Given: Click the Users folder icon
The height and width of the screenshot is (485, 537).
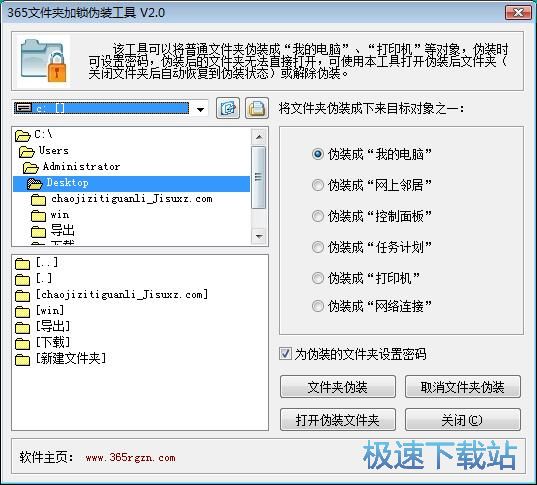Looking at the screenshot, I should 27,151.
